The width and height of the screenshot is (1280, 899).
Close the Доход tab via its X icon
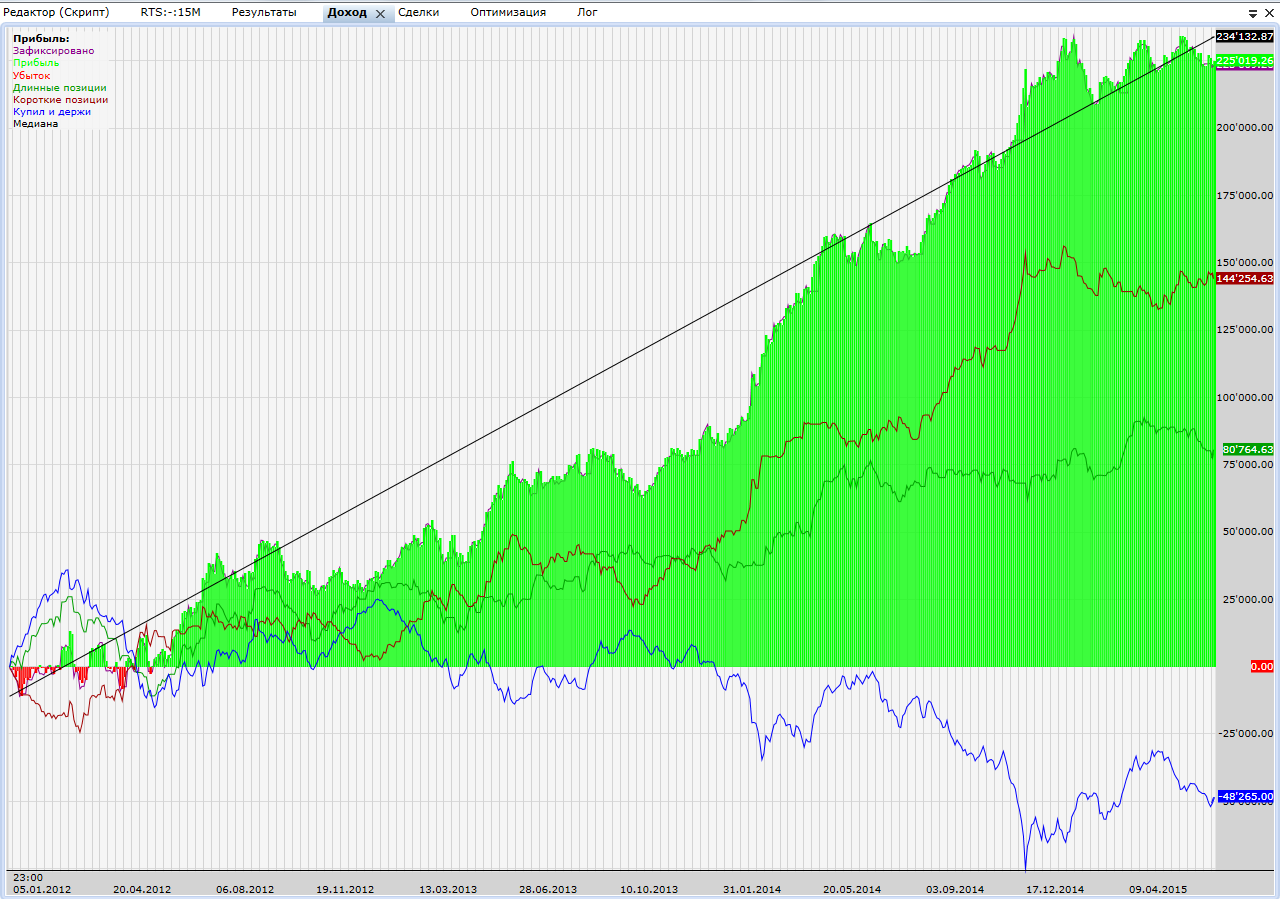pyautogui.click(x=380, y=14)
